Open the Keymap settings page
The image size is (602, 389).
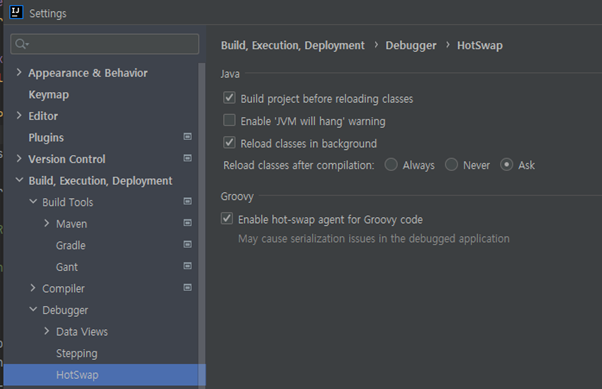pyautogui.click(x=49, y=94)
